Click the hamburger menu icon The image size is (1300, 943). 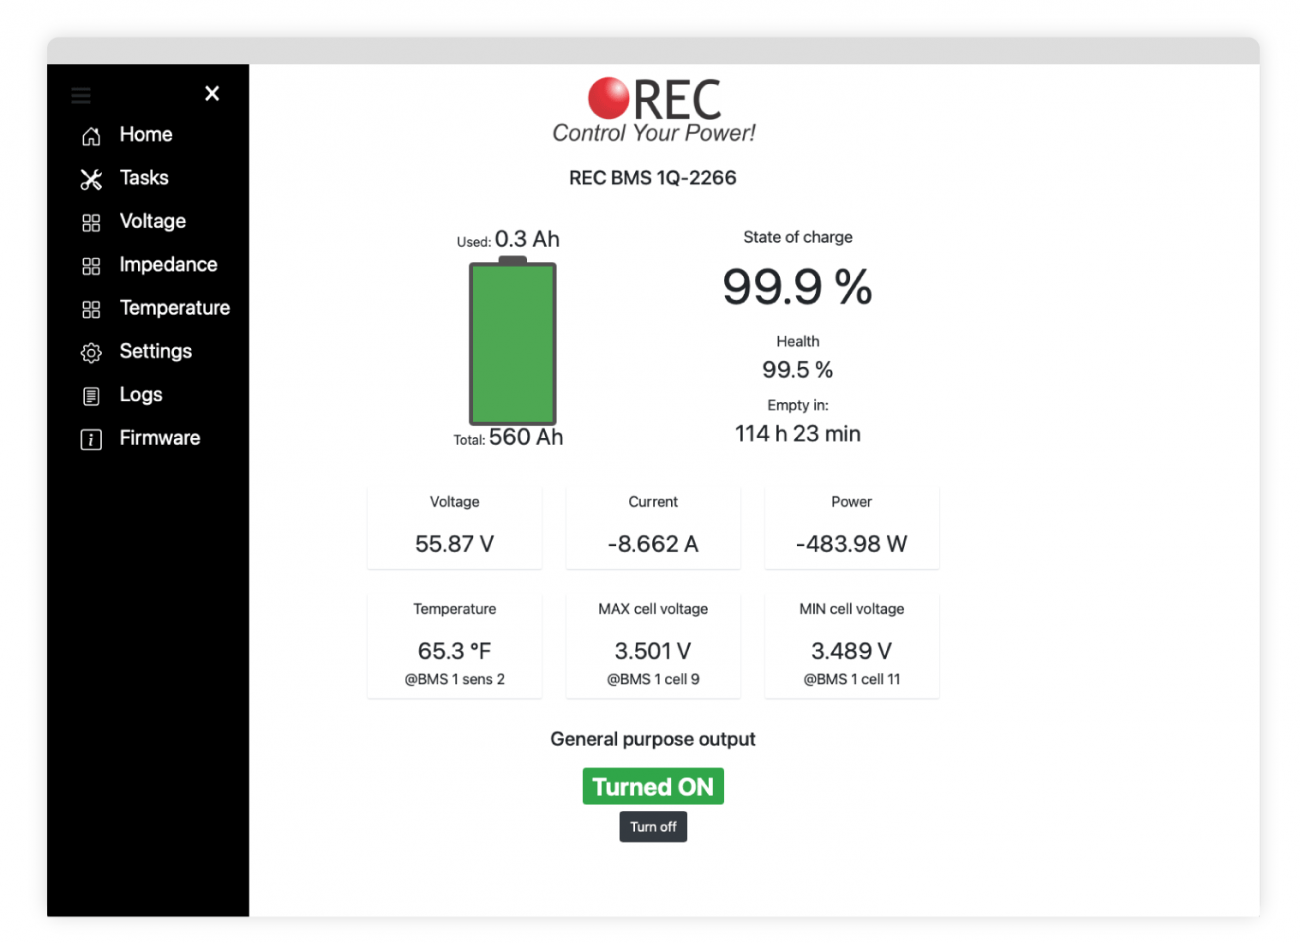(x=81, y=96)
